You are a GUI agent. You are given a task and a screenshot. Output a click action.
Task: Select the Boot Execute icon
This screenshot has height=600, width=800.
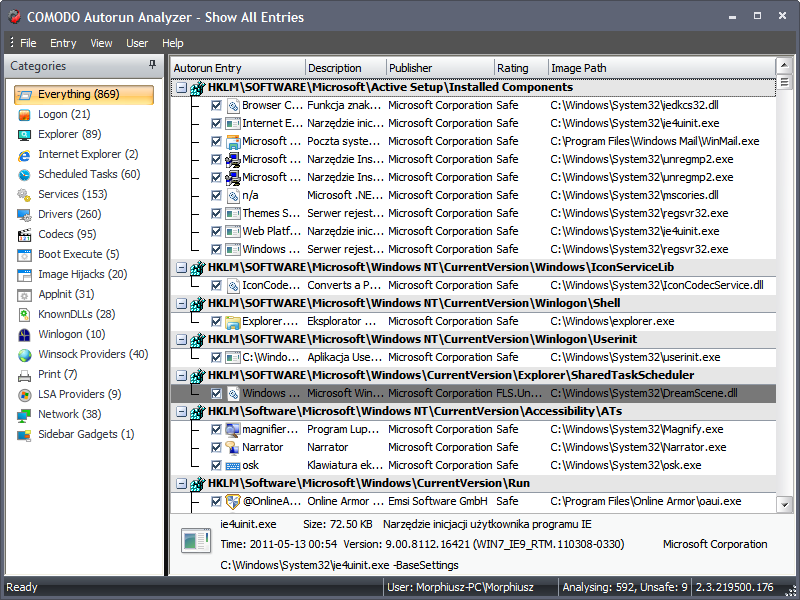[24, 255]
